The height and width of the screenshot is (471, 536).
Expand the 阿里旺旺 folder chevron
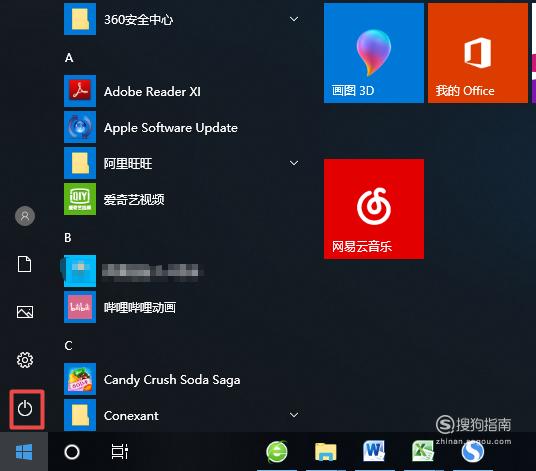coord(294,163)
